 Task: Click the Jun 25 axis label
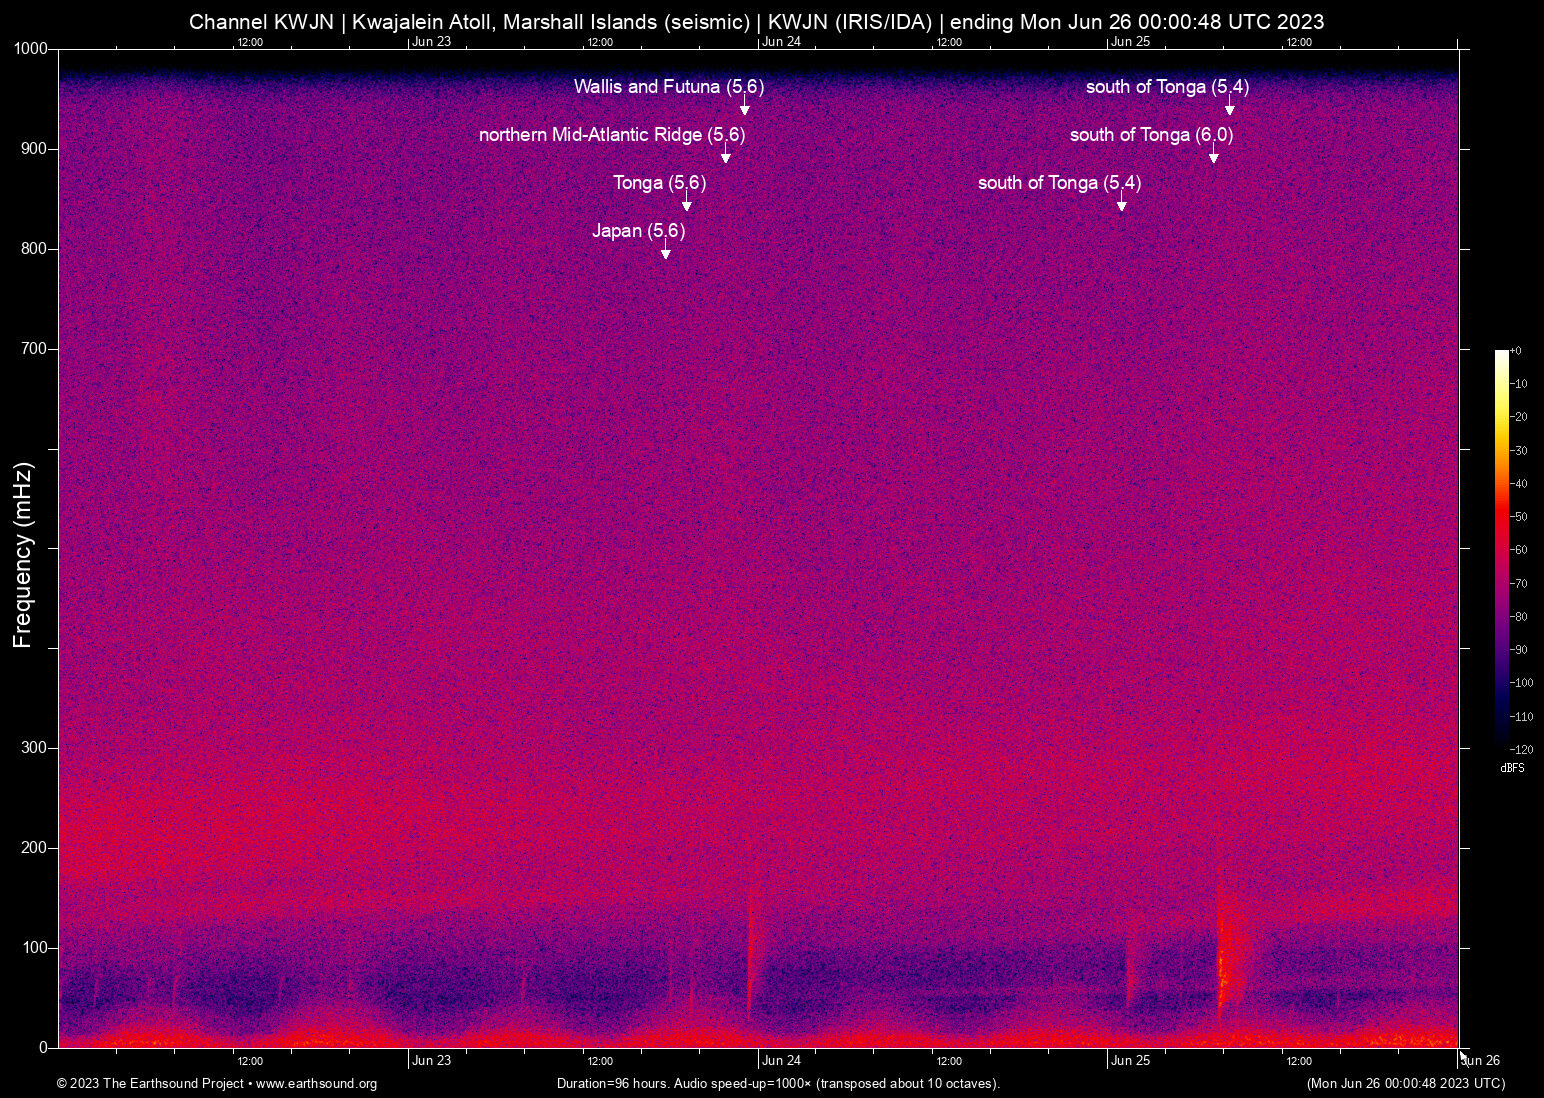(x=1133, y=1060)
